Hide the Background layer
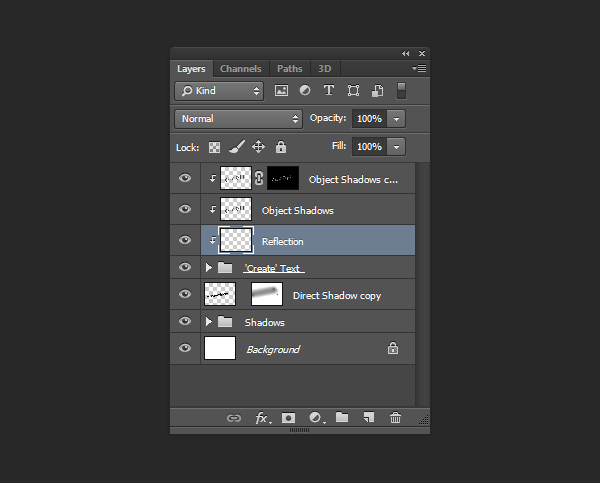Viewport: 600px width, 483px height. point(185,348)
